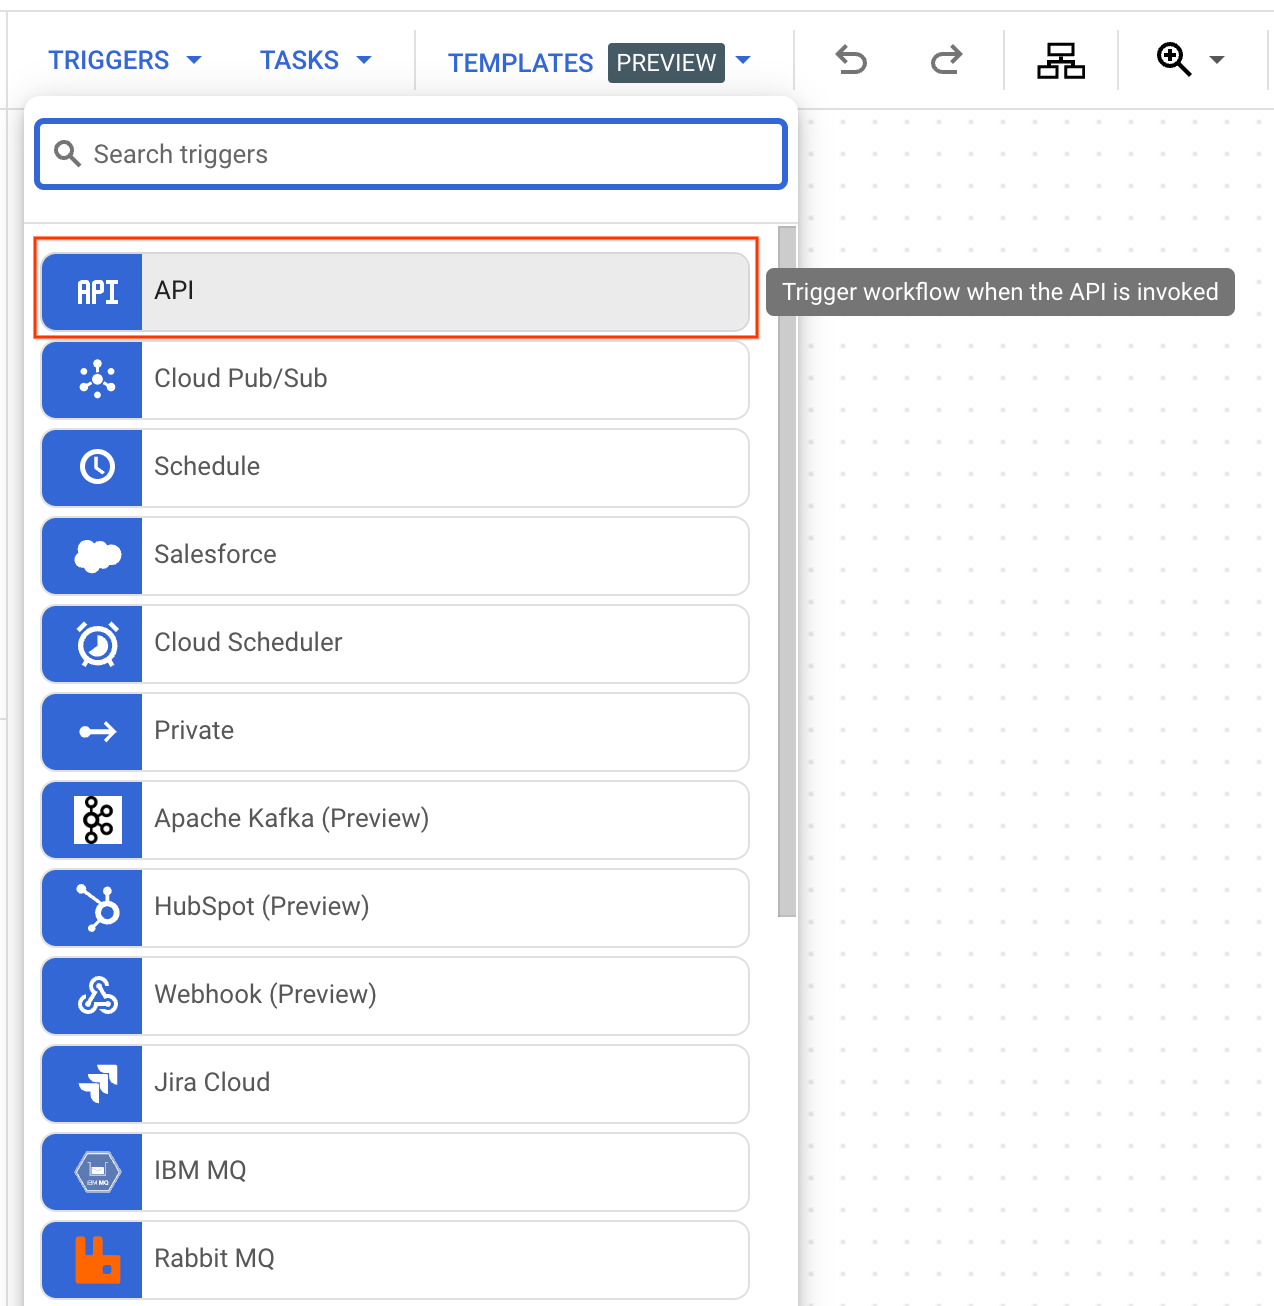This screenshot has width=1274, height=1306.
Task: Choose Webhook (Preview) text
Action: coord(265,994)
